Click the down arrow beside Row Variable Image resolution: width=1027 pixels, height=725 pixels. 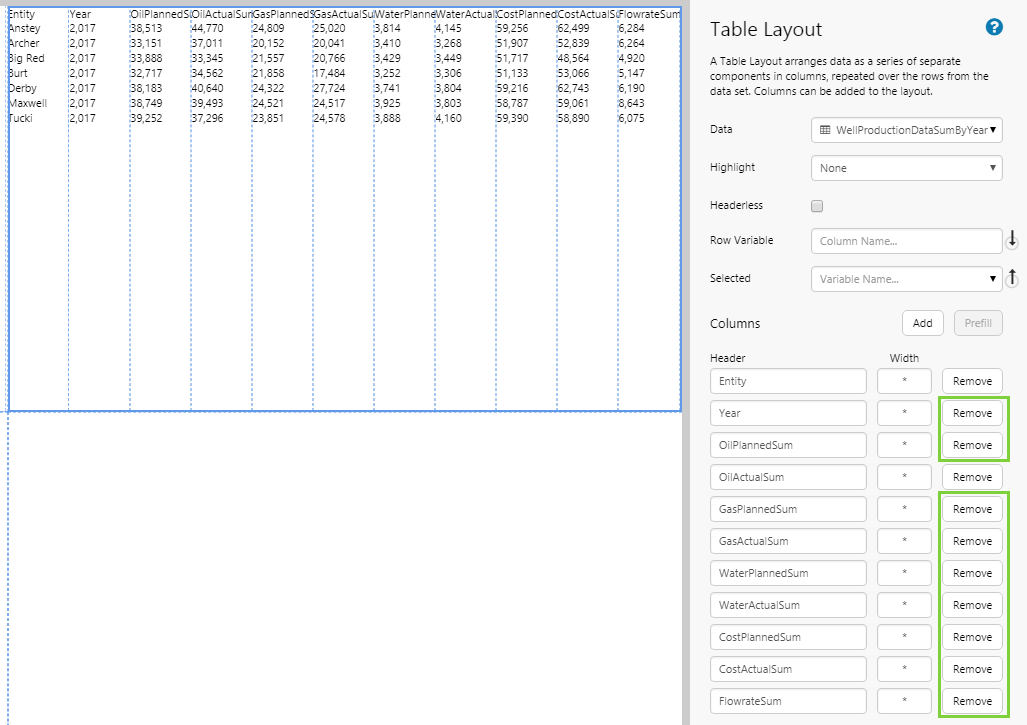[x=1012, y=240]
